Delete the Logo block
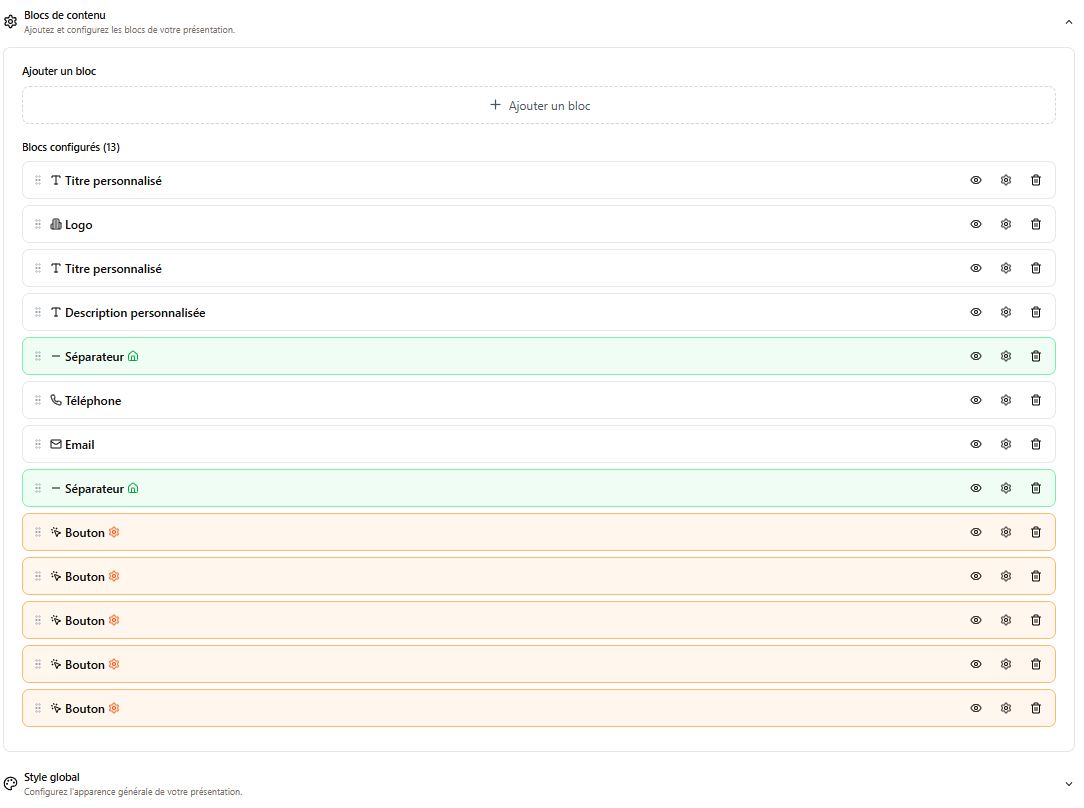This screenshot has height=808, width=1084. point(1036,224)
